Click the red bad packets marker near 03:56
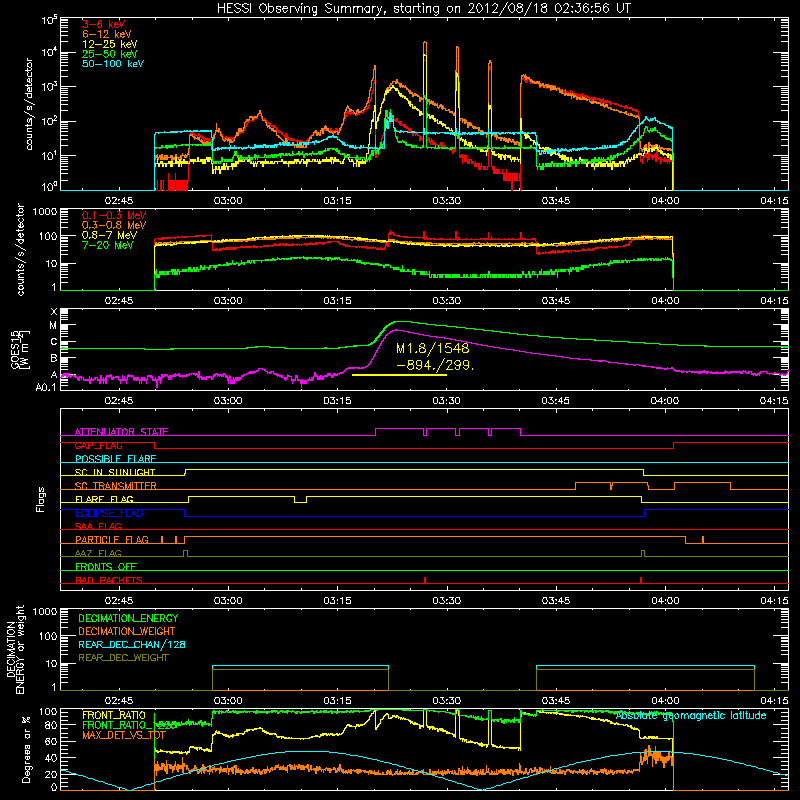 pyautogui.click(x=641, y=580)
